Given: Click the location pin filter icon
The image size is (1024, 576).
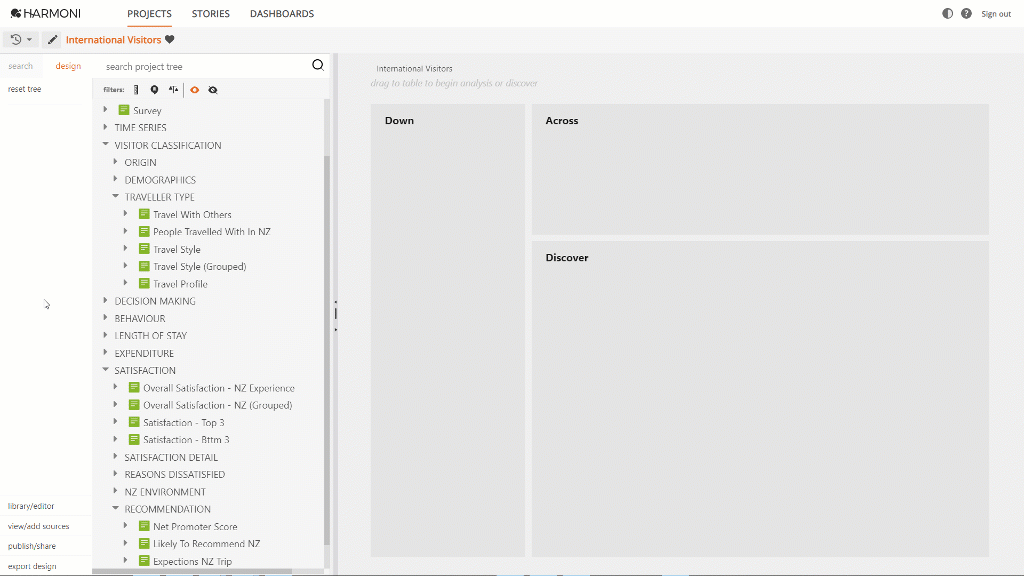Looking at the screenshot, I should (154, 89).
